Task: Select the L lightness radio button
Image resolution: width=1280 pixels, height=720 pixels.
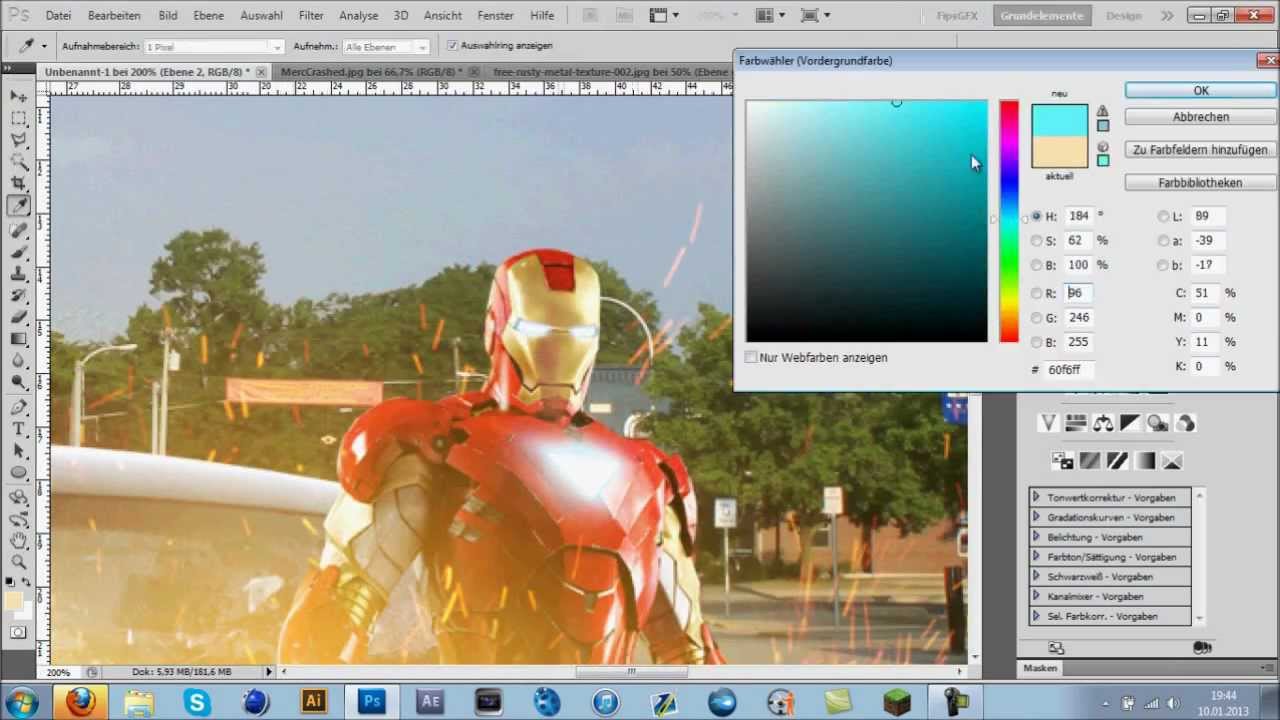Action: [x=1163, y=216]
